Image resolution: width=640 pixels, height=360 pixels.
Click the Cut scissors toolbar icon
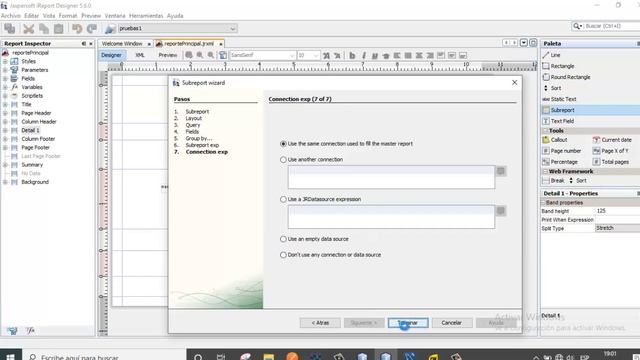point(29,29)
